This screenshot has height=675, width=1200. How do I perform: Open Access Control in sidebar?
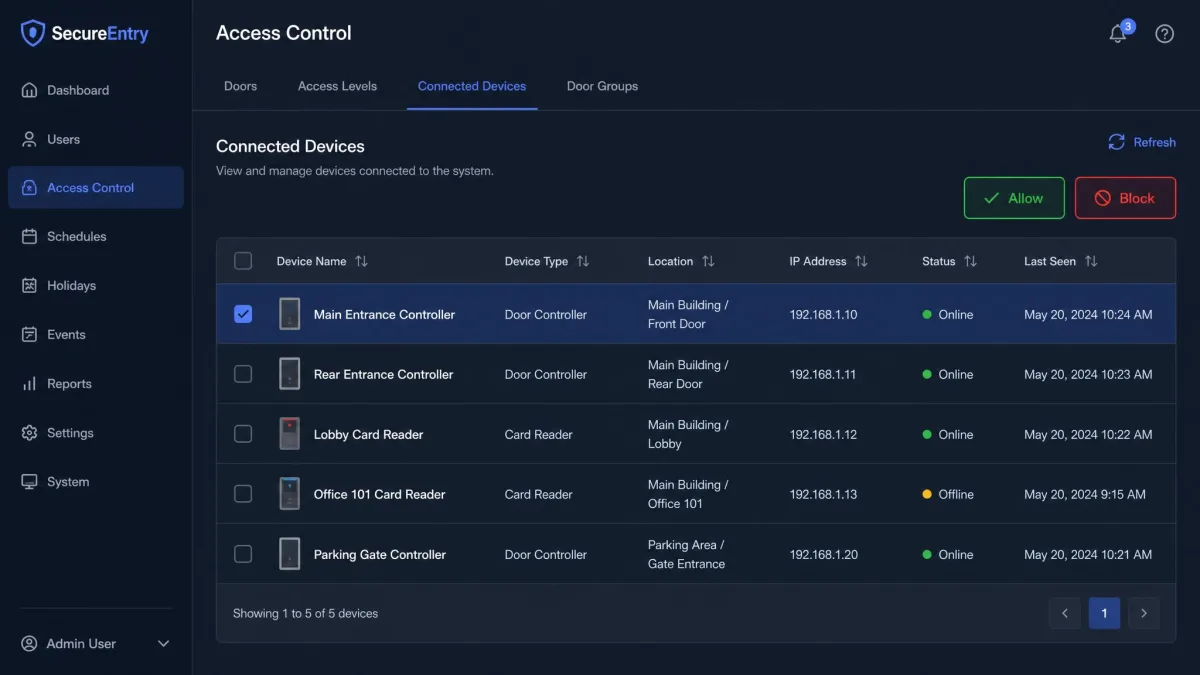coord(96,188)
